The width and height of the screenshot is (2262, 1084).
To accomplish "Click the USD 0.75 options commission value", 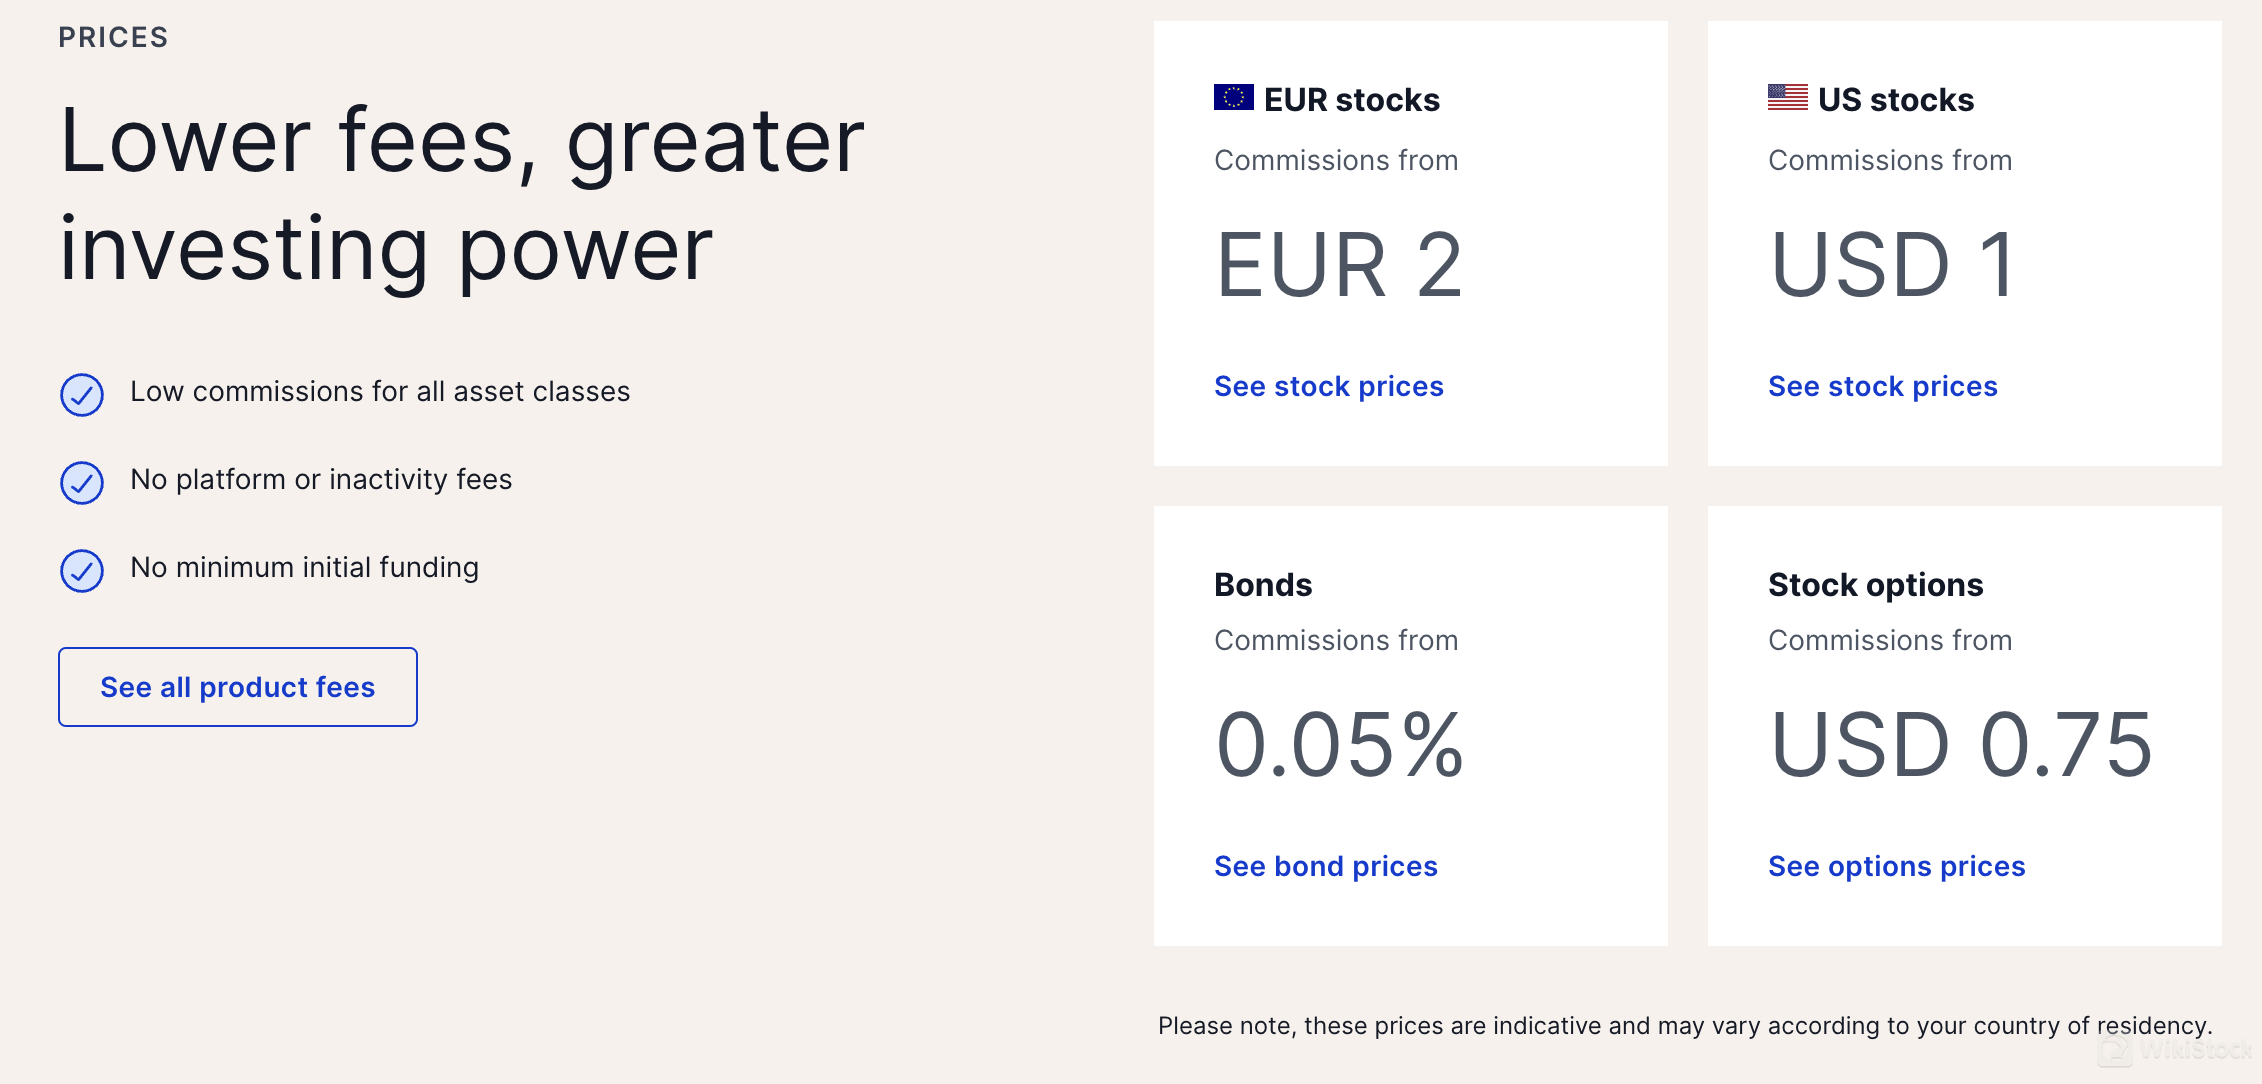I will coord(1960,745).
